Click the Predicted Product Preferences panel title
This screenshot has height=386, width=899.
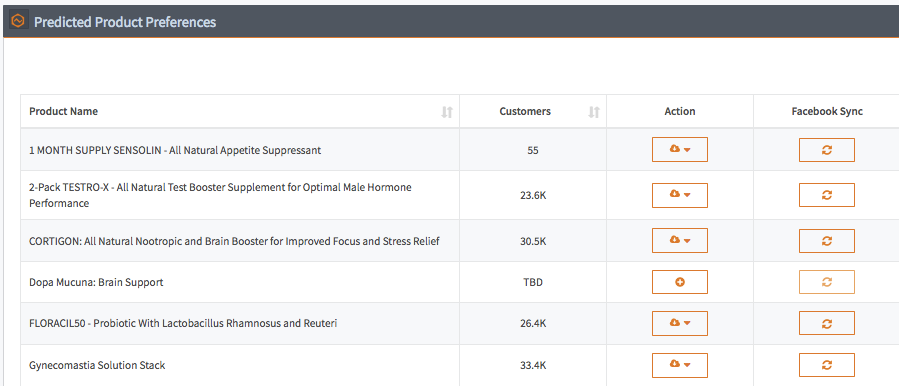click(125, 22)
